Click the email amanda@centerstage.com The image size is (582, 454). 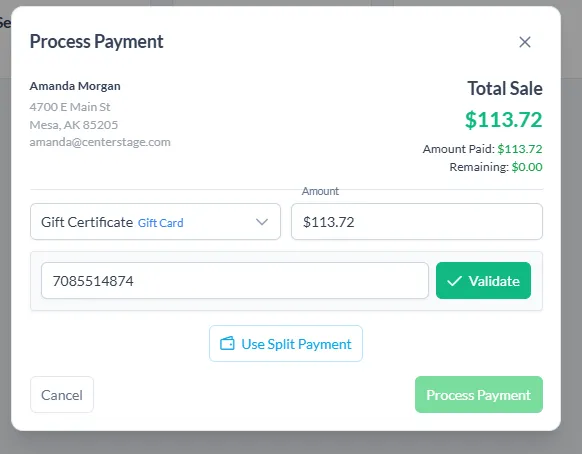pyautogui.click(x=100, y=142)
